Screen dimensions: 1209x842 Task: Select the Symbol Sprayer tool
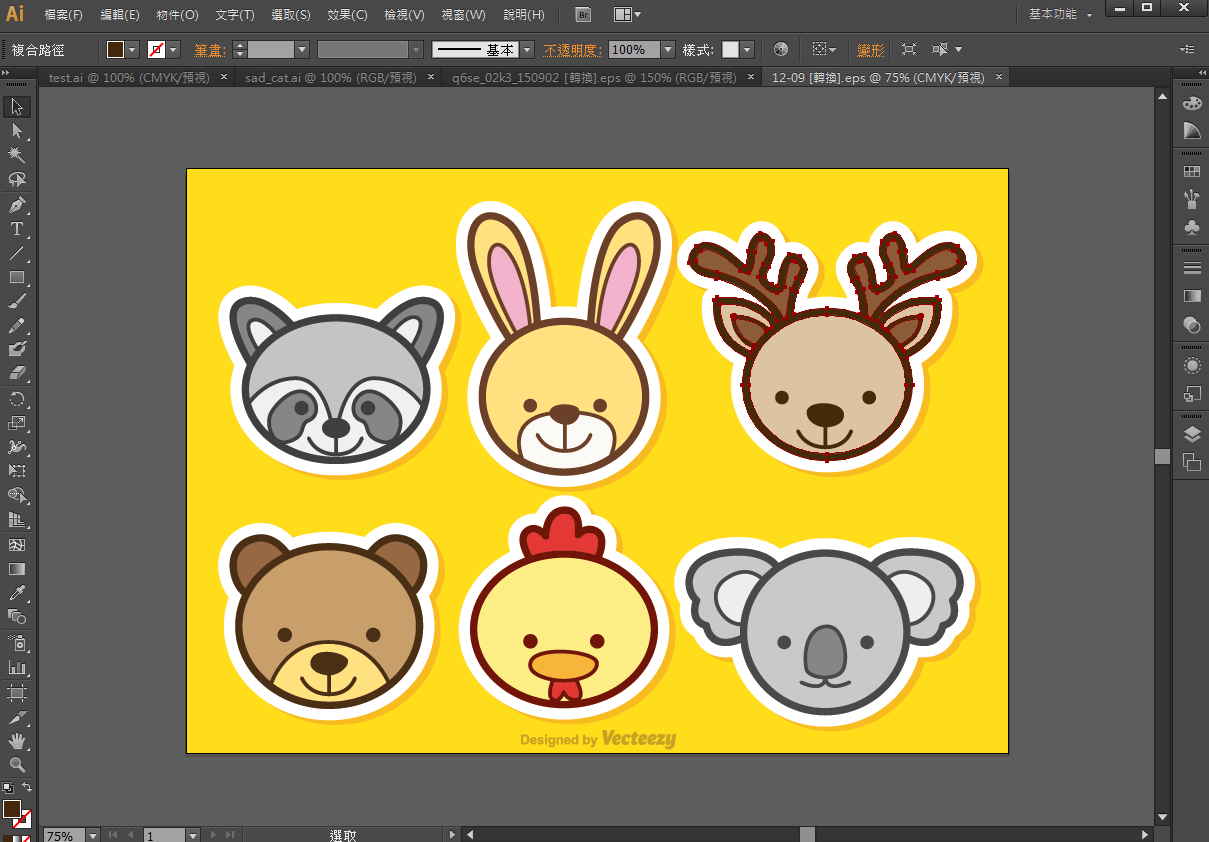point(17,643)
